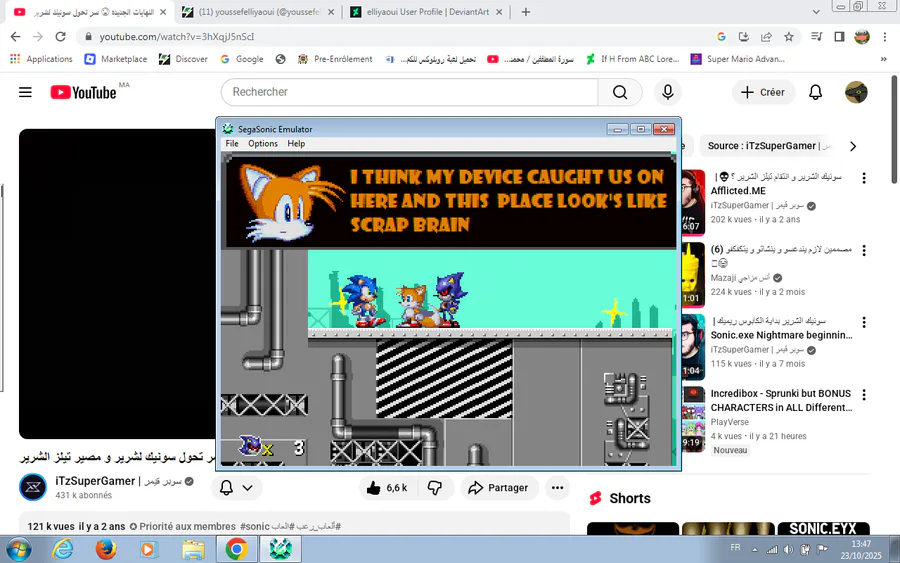The width and height of the screenshot is (900, 563).
Task: Close the YouTube browser tab
Action: (x=163, y=12)
